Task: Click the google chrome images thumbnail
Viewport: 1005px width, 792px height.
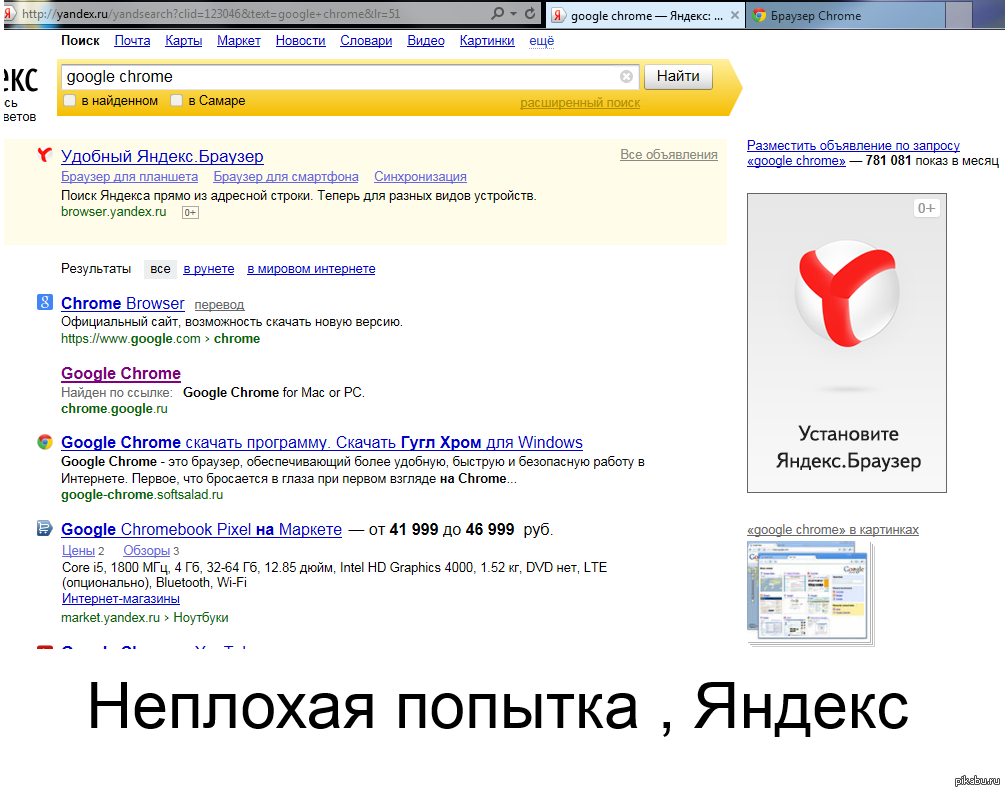Action: (811, 593)
